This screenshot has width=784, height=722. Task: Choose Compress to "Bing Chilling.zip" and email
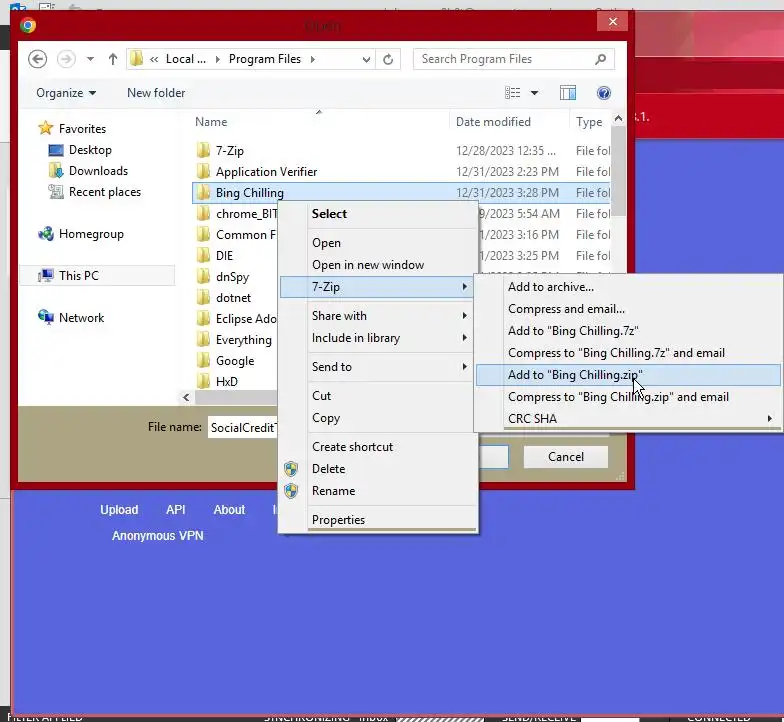(628, 397)
